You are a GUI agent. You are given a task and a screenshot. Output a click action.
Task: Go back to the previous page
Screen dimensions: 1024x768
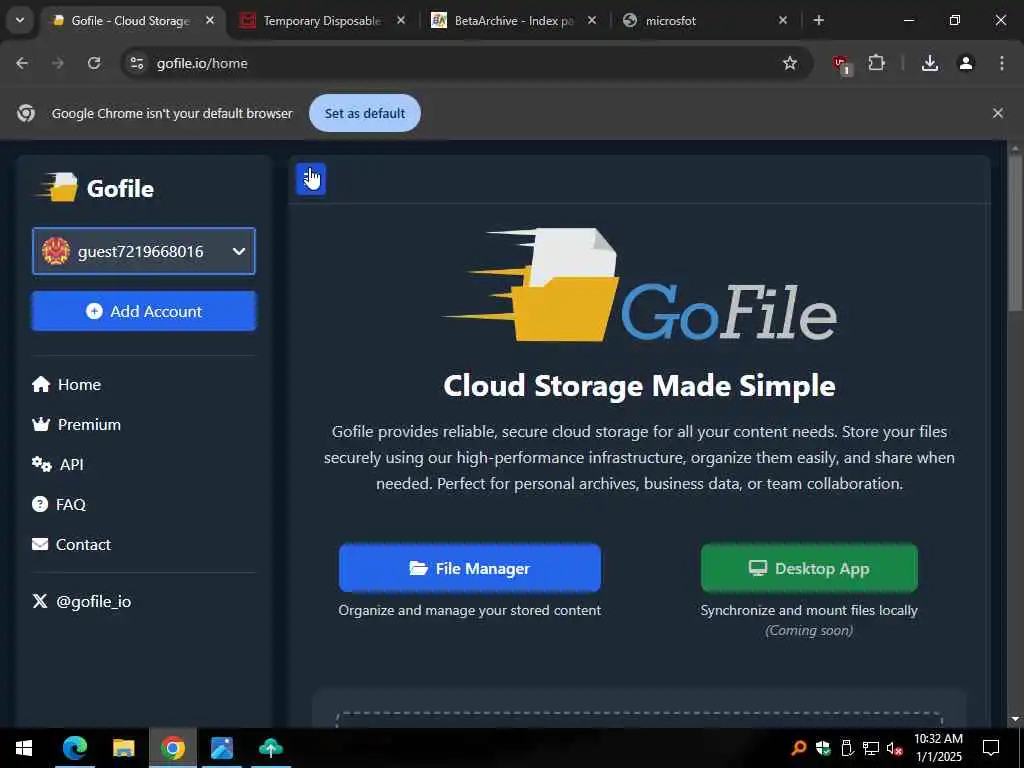(x=22, y=63)
